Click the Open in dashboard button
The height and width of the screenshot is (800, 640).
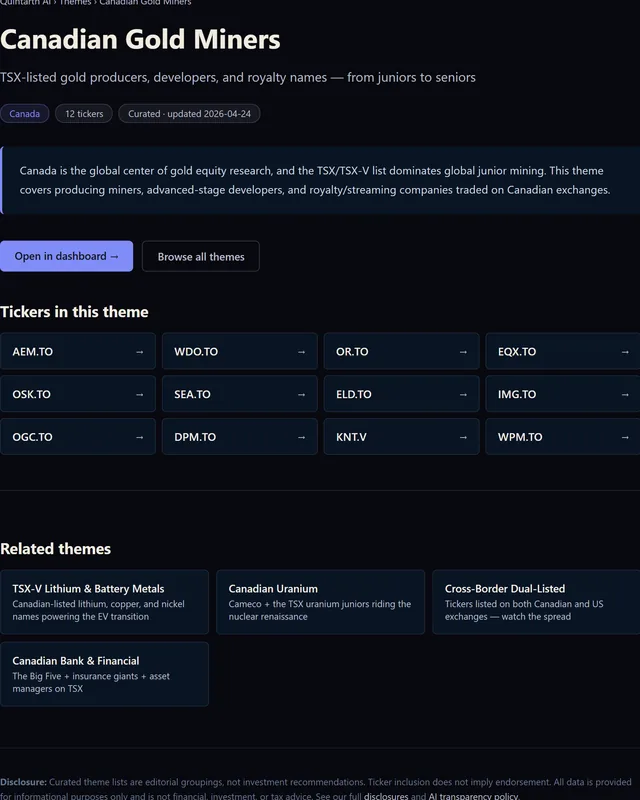66,256
